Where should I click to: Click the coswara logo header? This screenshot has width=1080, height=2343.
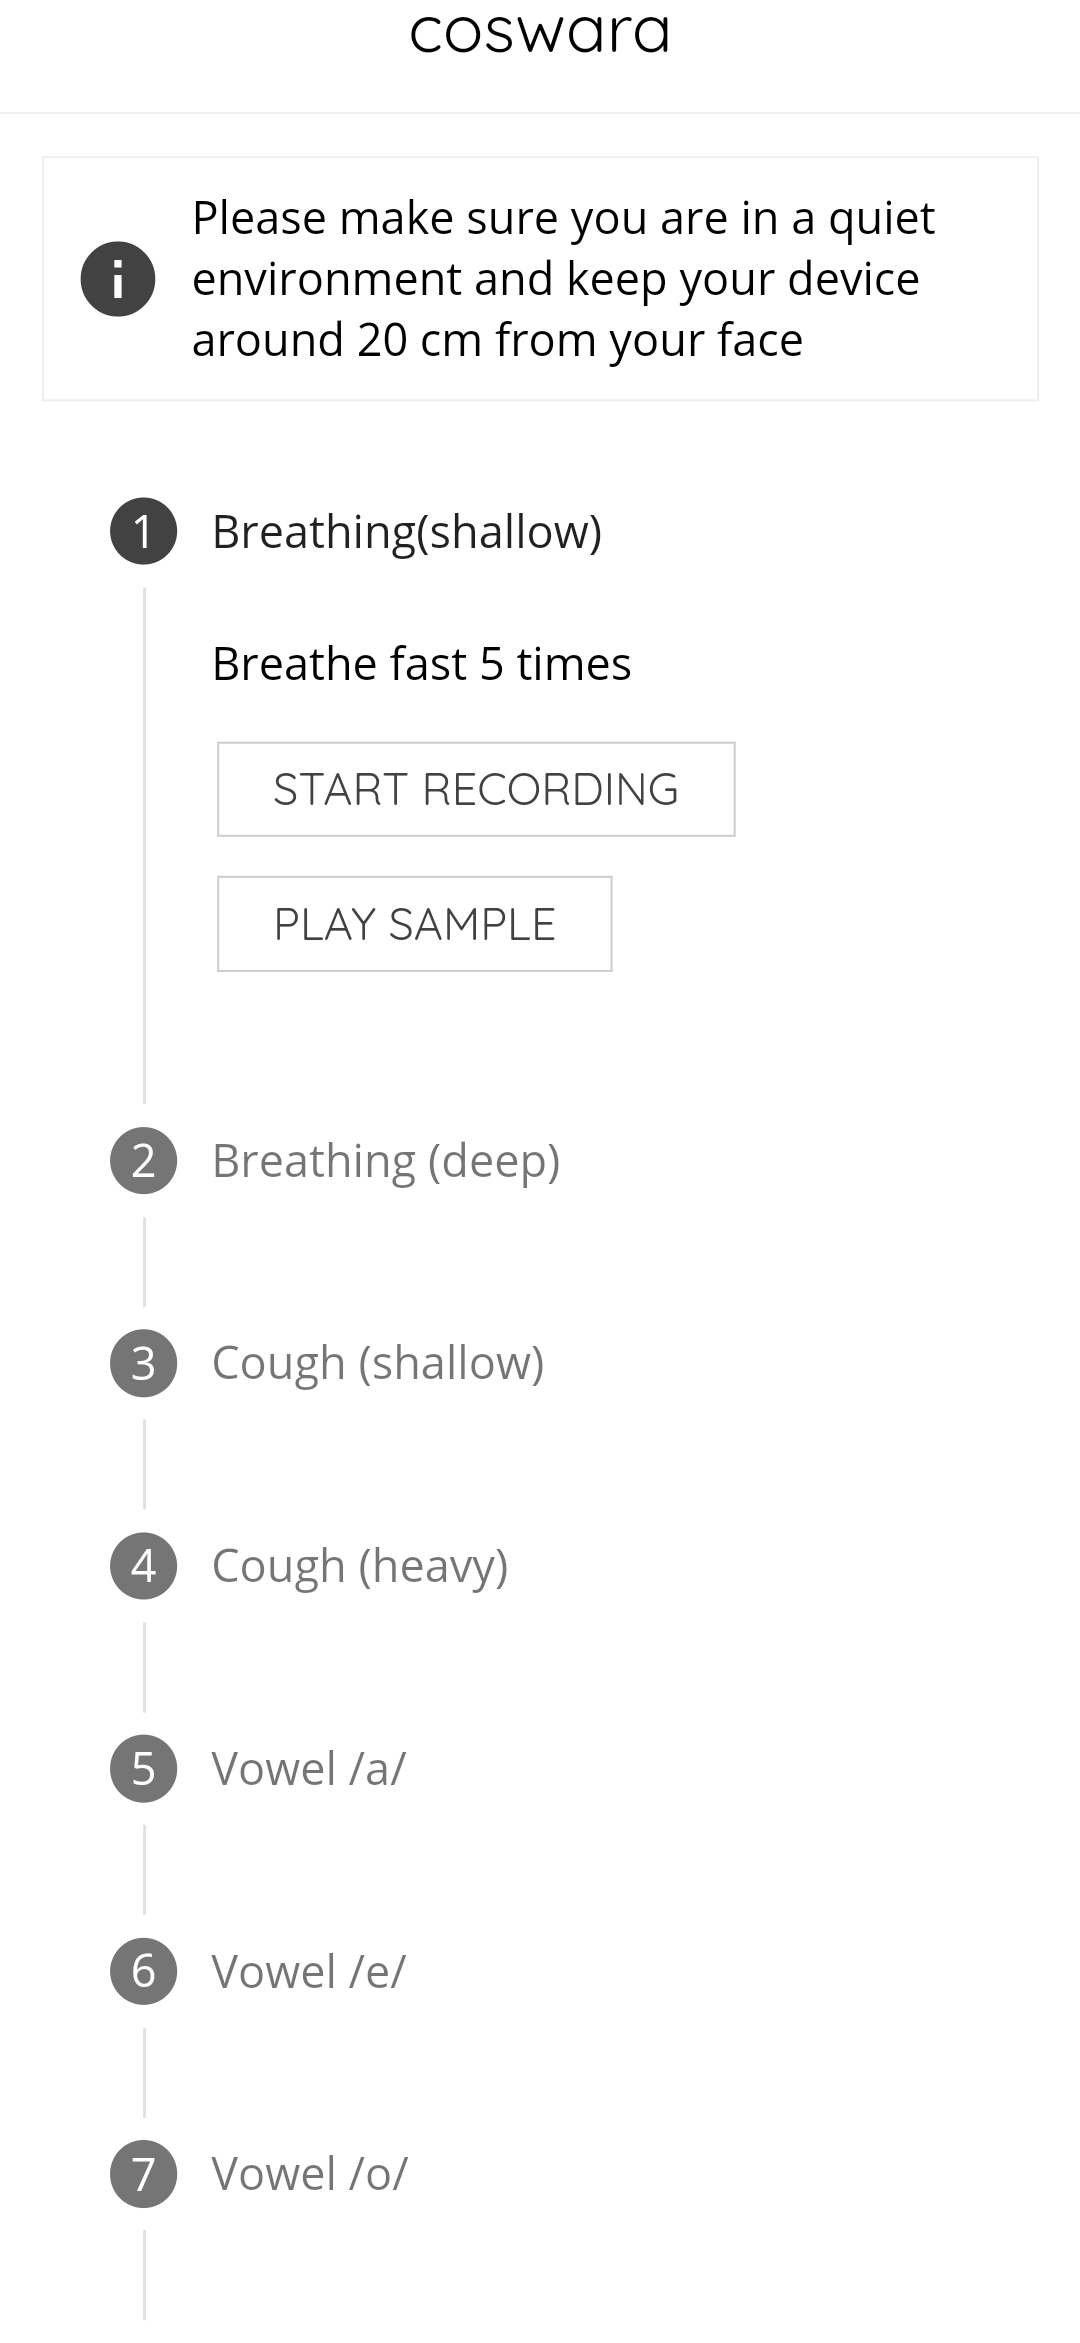click(x=540, y=32)
